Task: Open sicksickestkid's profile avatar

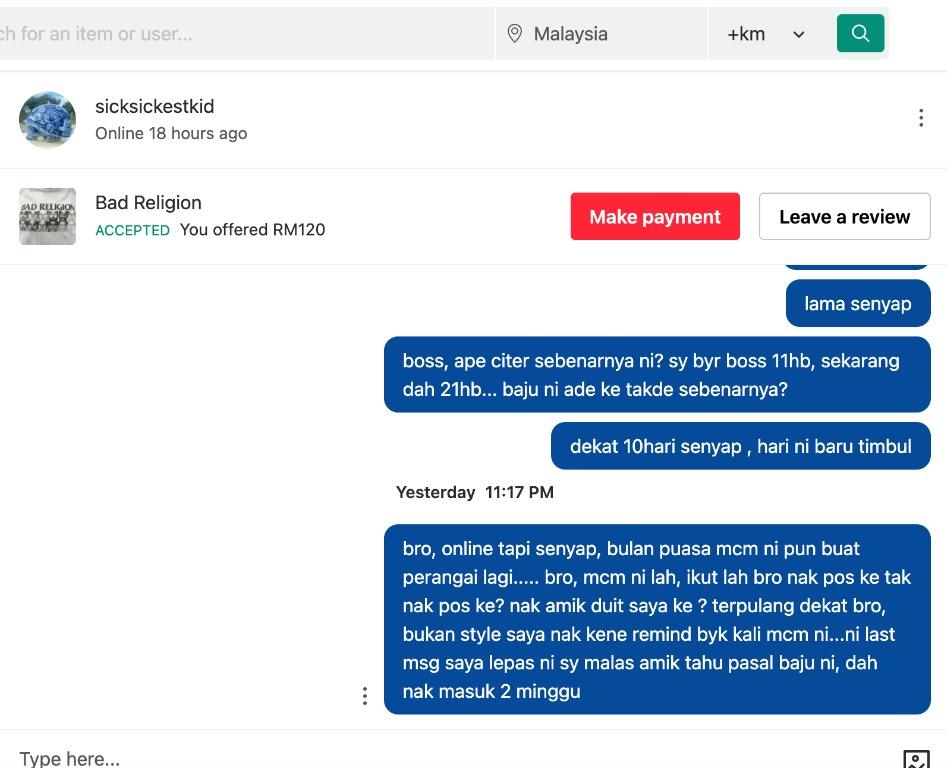Action: tap(47, 120)
